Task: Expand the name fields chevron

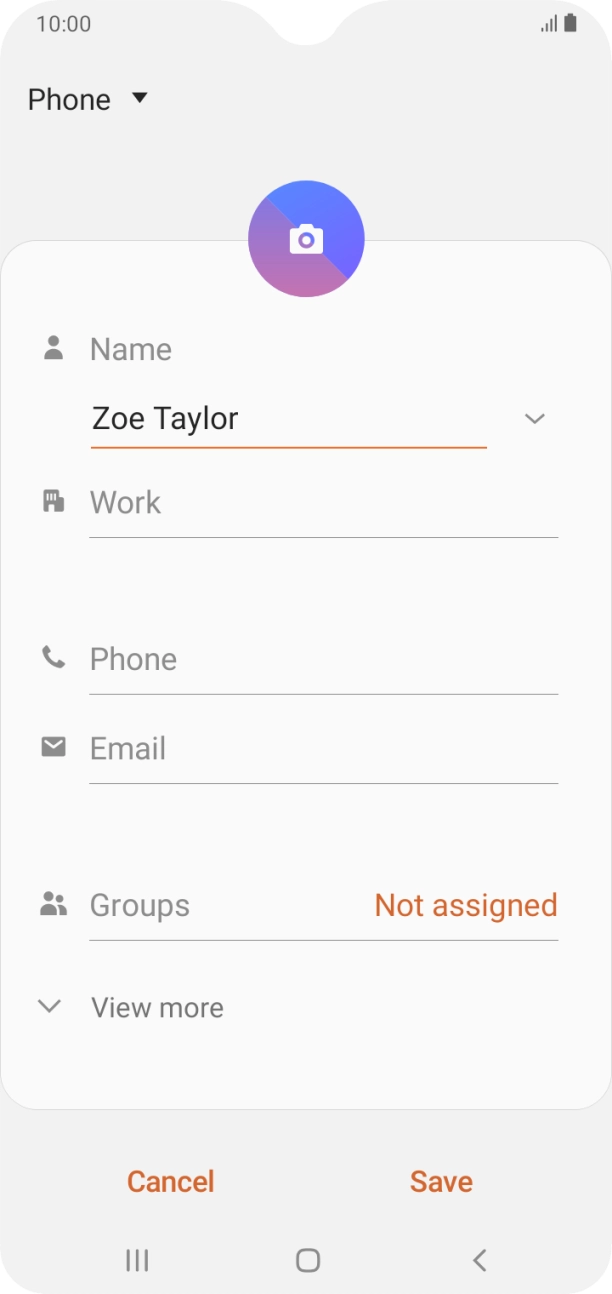Action: (x=535, y=418)
